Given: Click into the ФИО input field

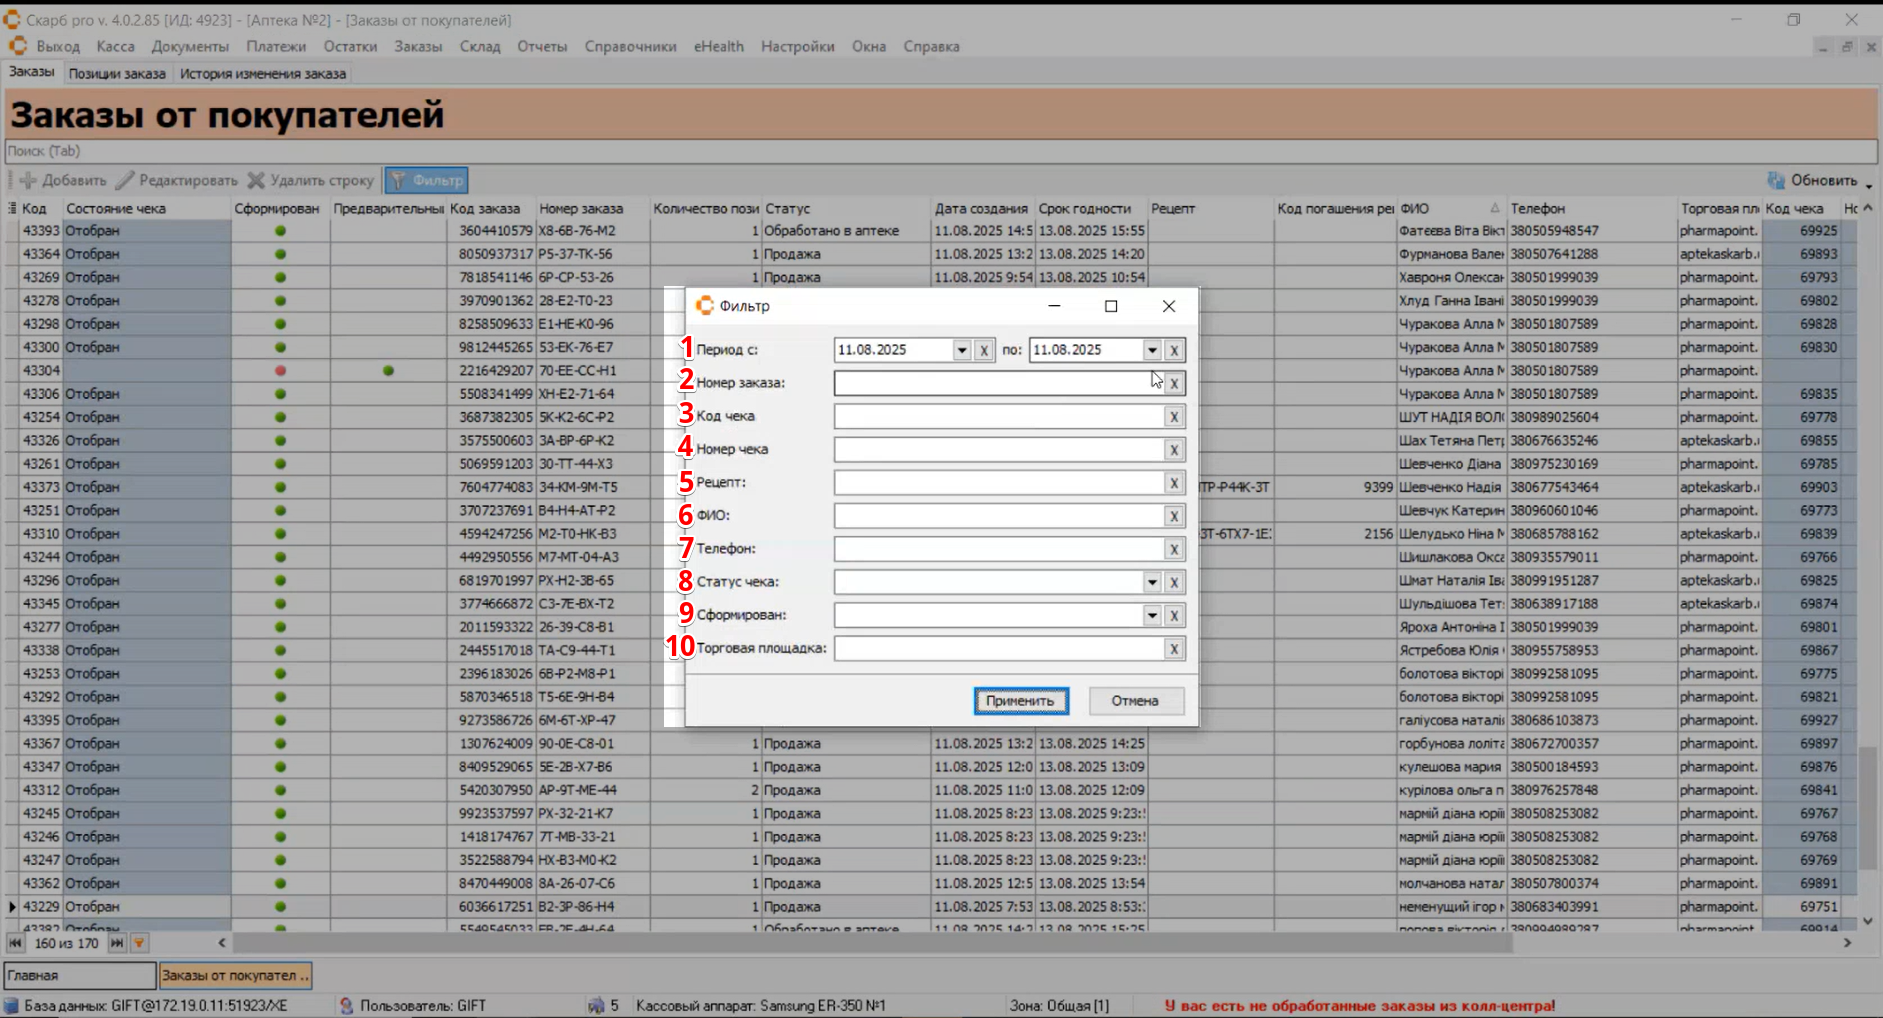Looking at the screenshot, I should (x=997, y=516).
